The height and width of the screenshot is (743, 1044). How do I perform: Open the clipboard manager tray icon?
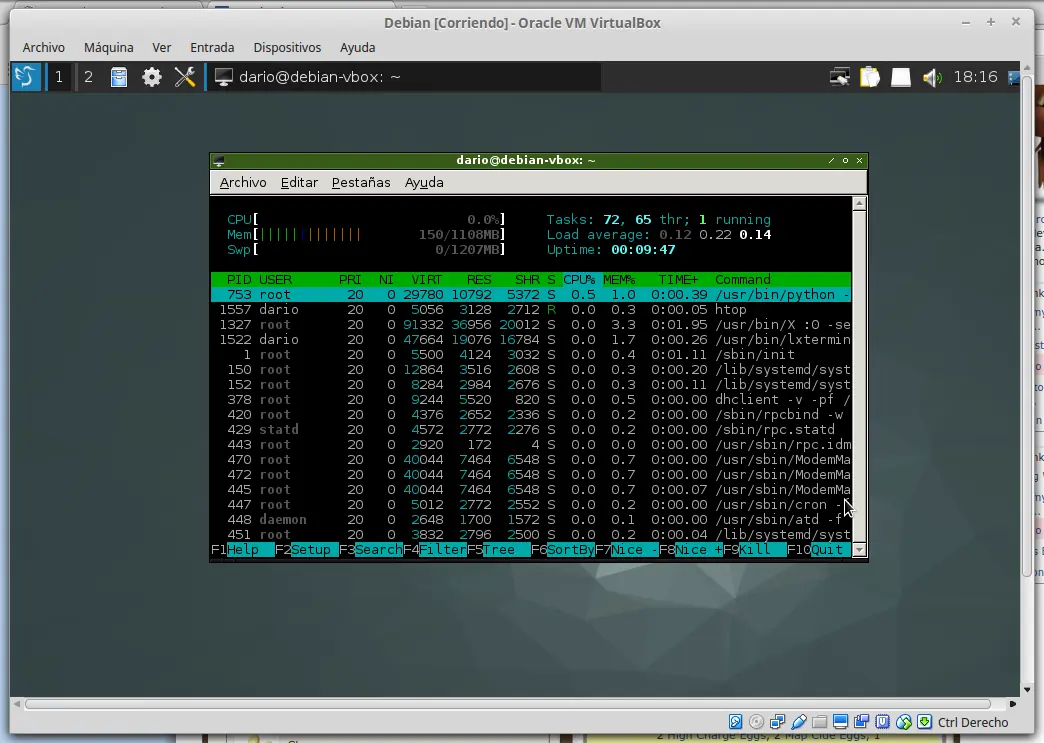click(870, 77)
